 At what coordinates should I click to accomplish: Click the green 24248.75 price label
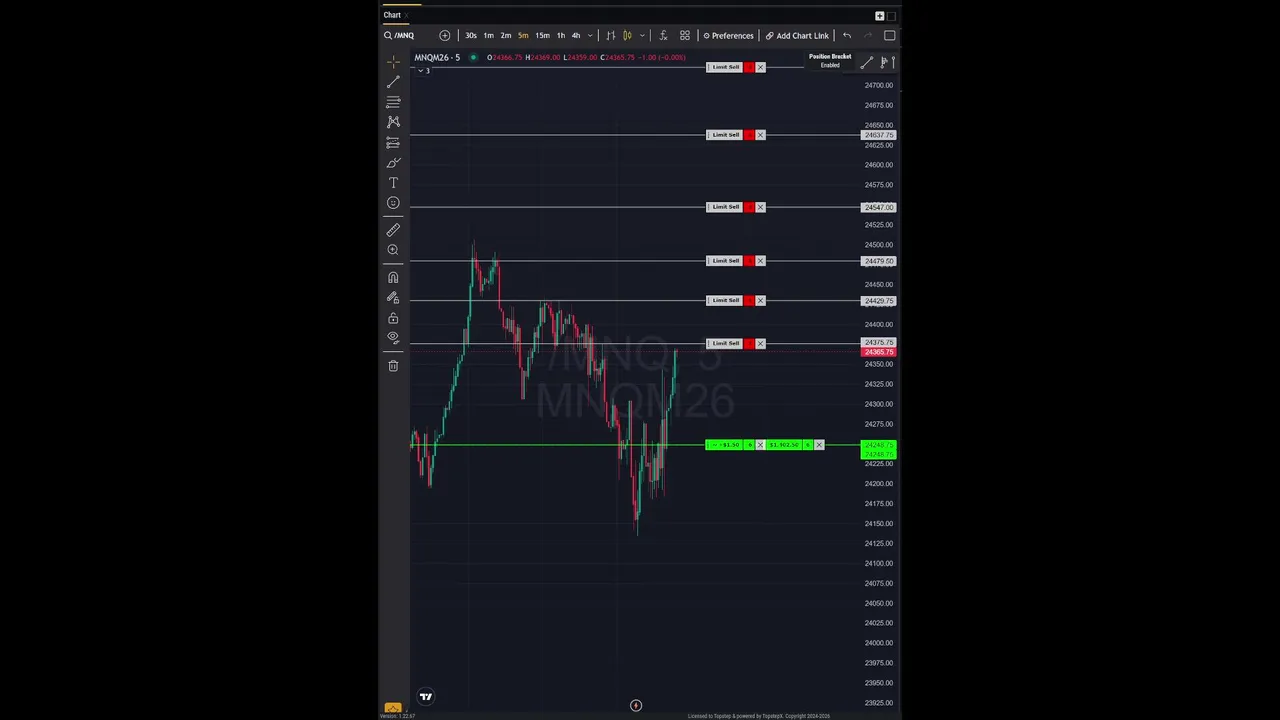click(x=879, y=446)
